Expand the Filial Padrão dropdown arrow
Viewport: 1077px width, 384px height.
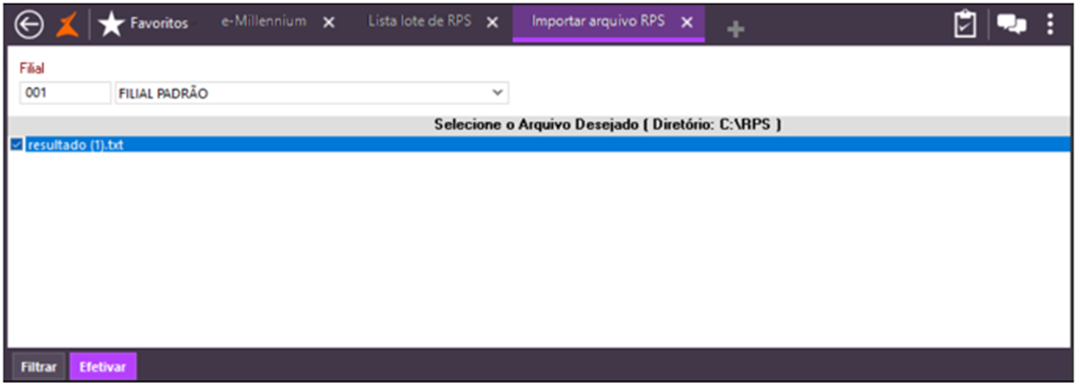point(497,93)
